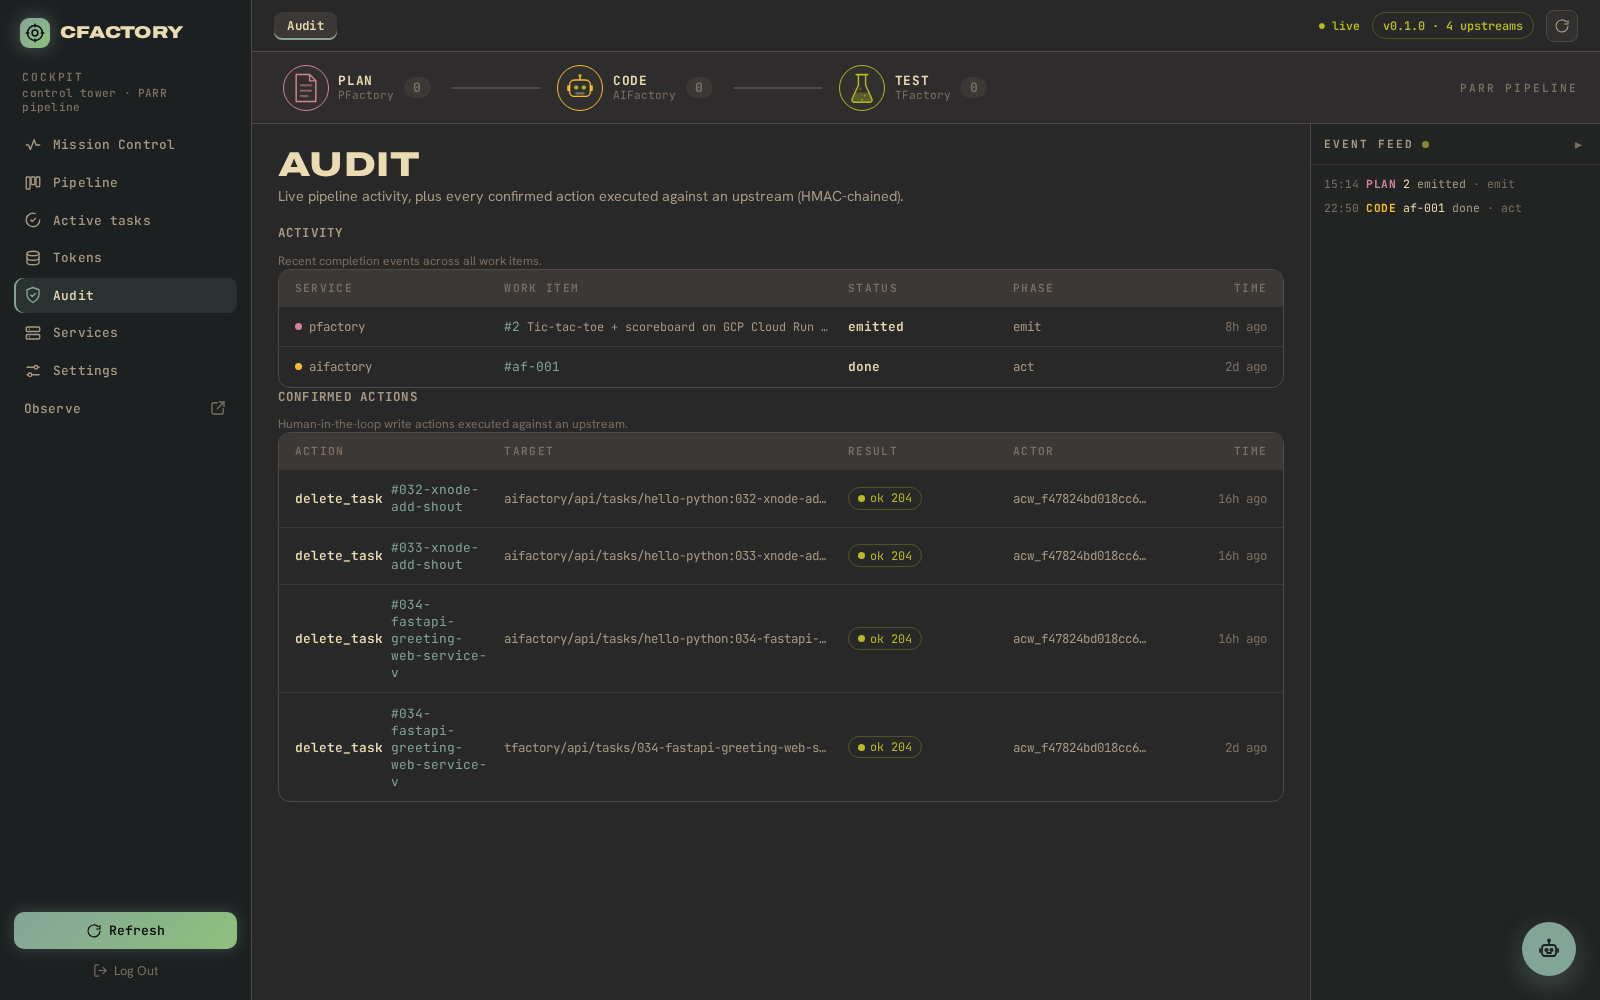Image resolution: width=1600 pixels, height=1000 pixels.
Task: Click the CODE stage count badge
Action: 699,88
